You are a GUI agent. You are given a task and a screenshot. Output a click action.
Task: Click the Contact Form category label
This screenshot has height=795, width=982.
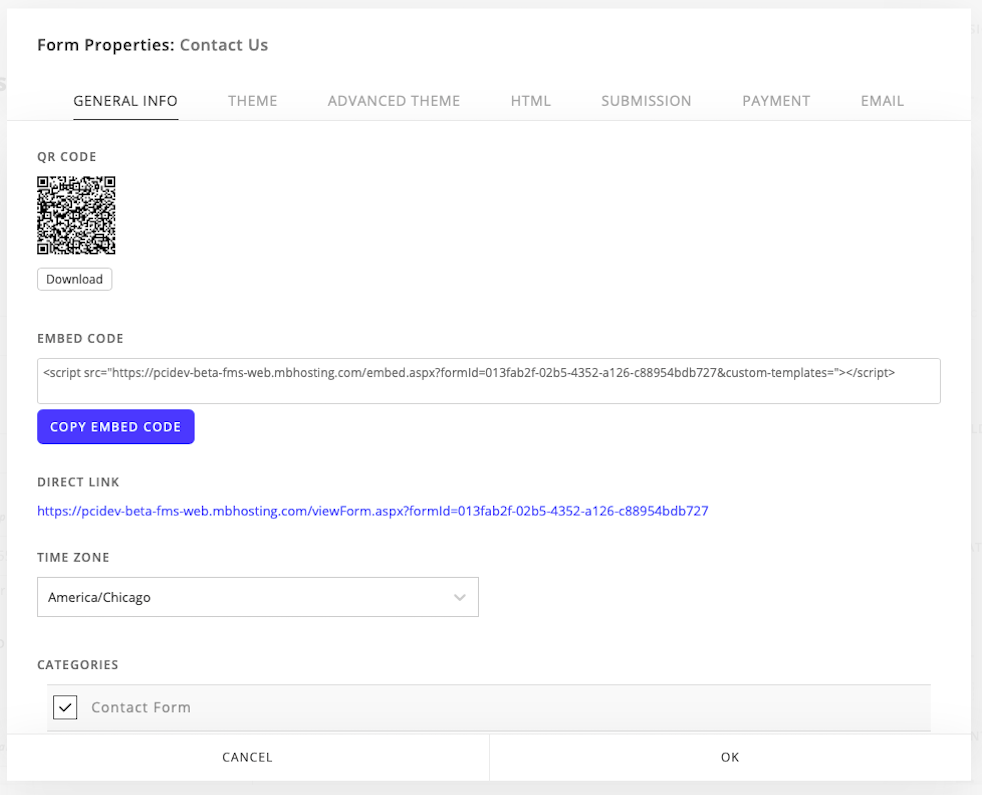(x=141, y=707)
